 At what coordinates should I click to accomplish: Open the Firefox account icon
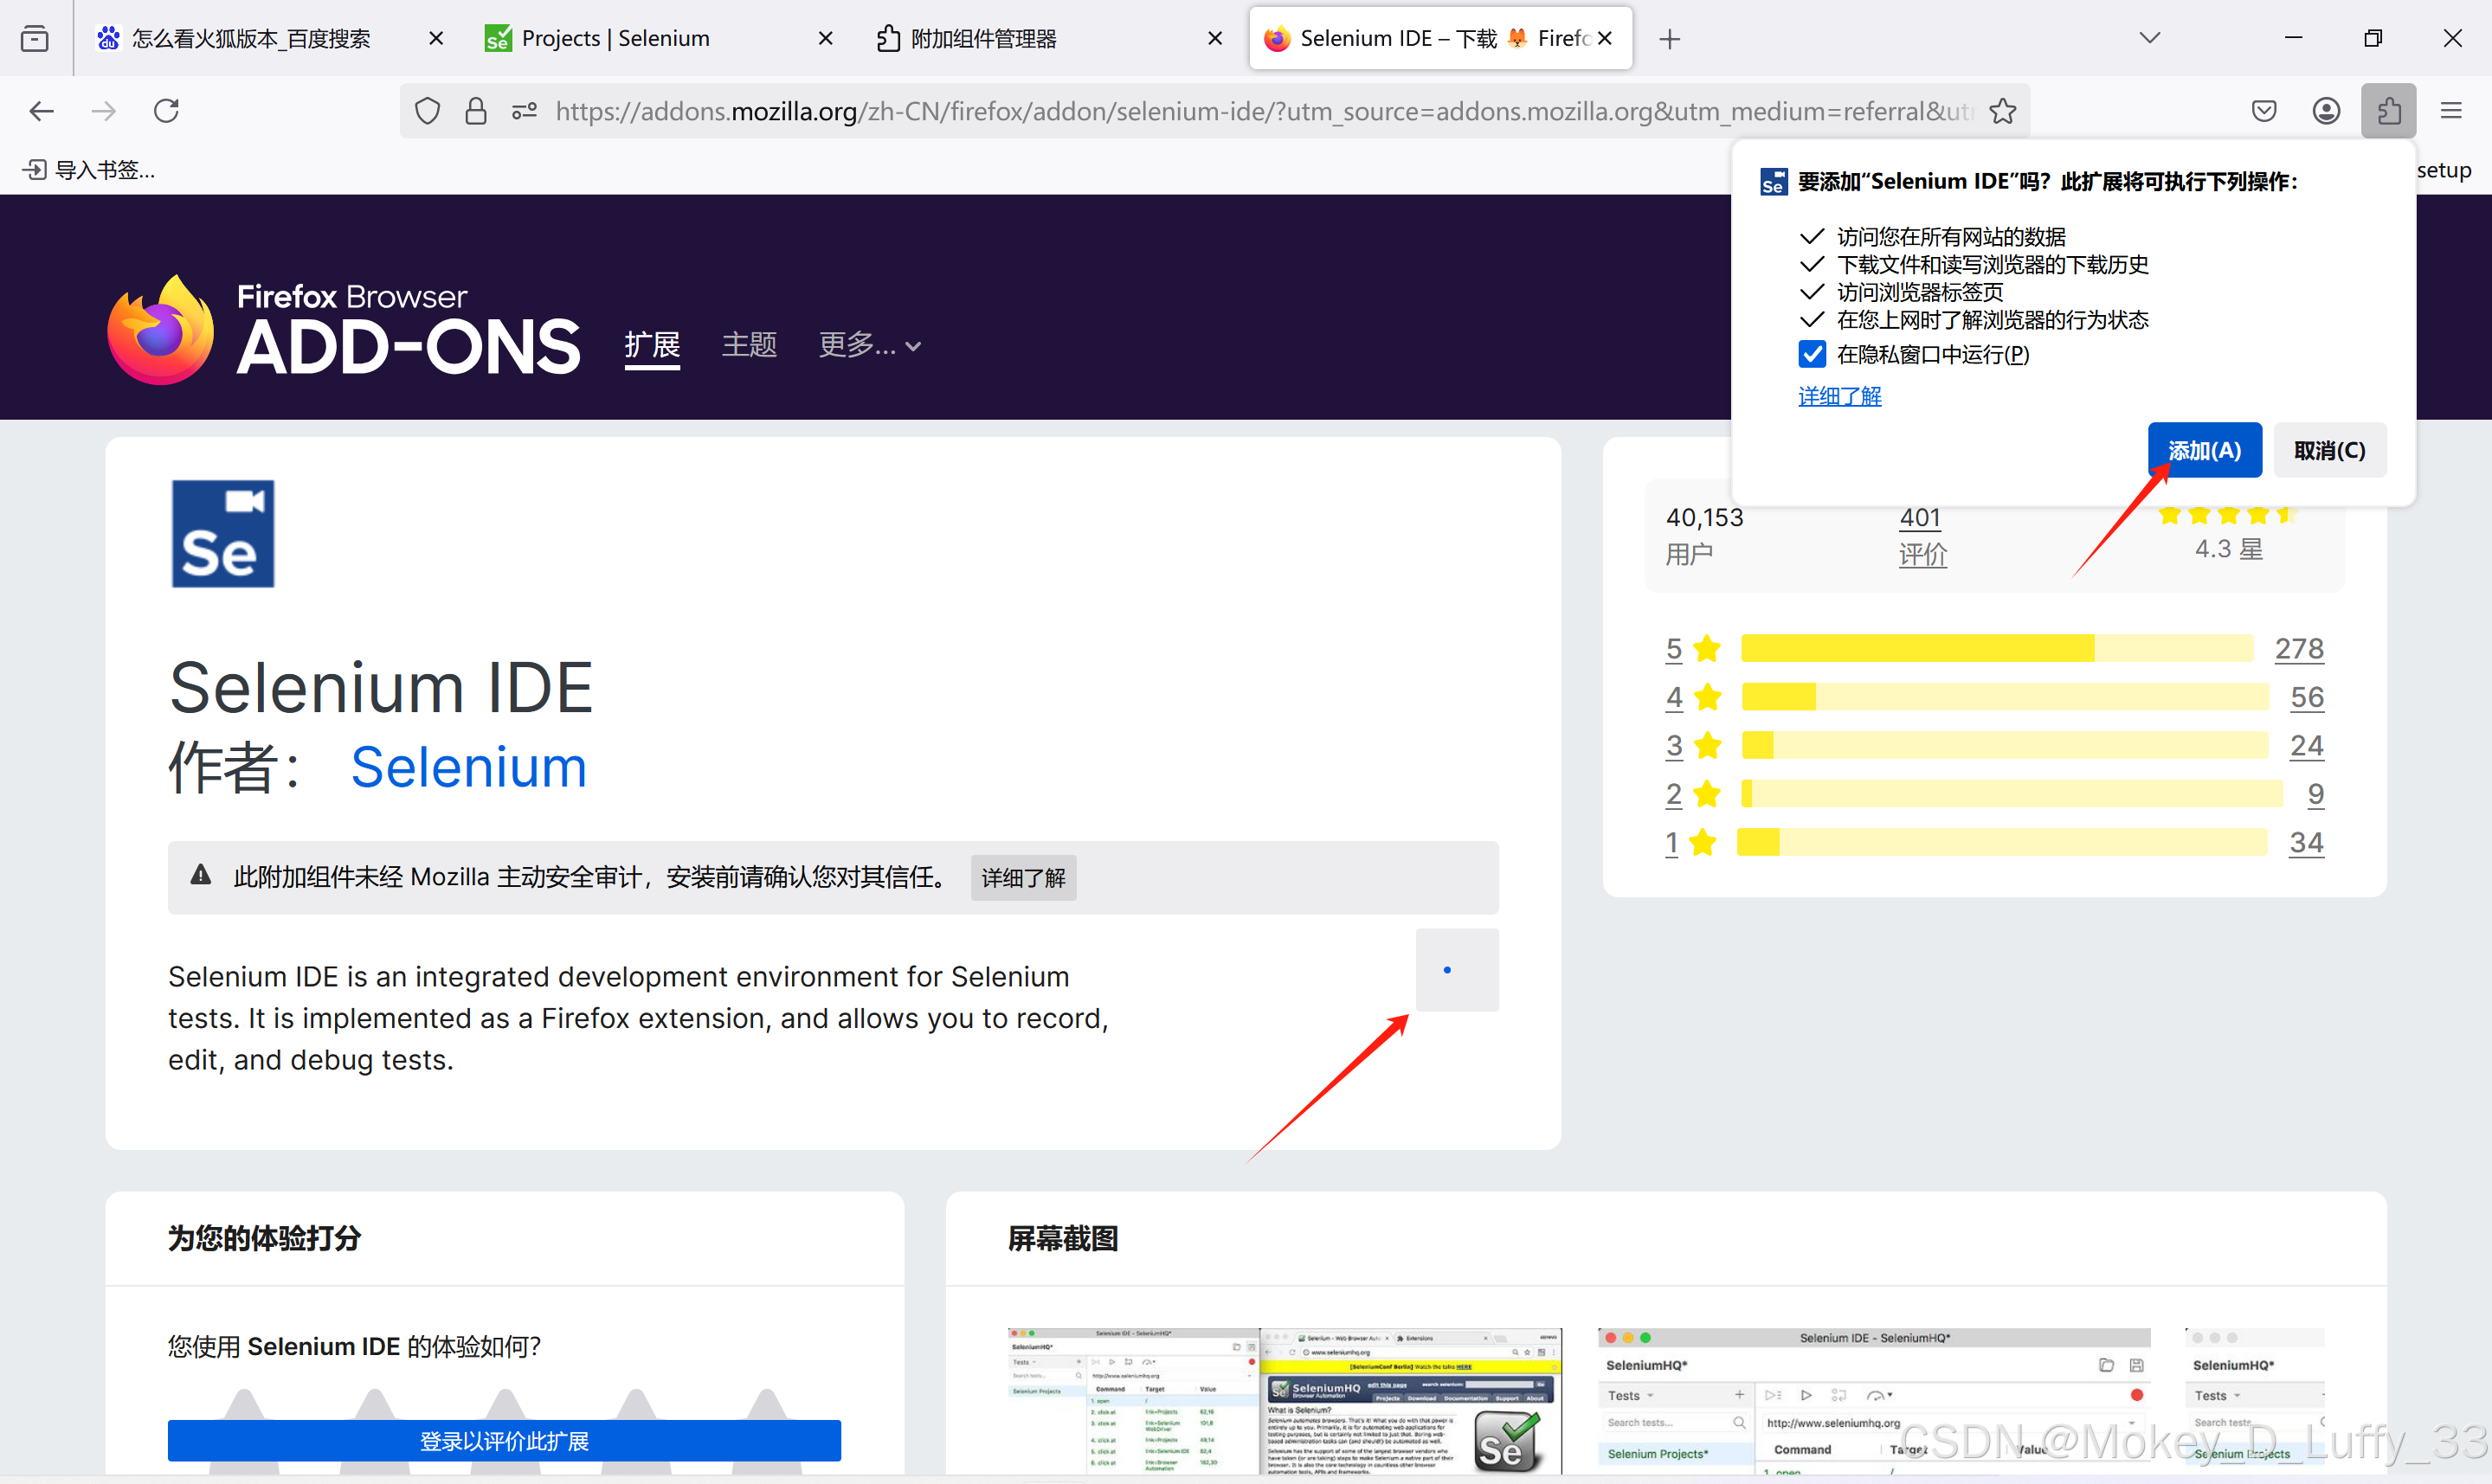click(2326, 110)
